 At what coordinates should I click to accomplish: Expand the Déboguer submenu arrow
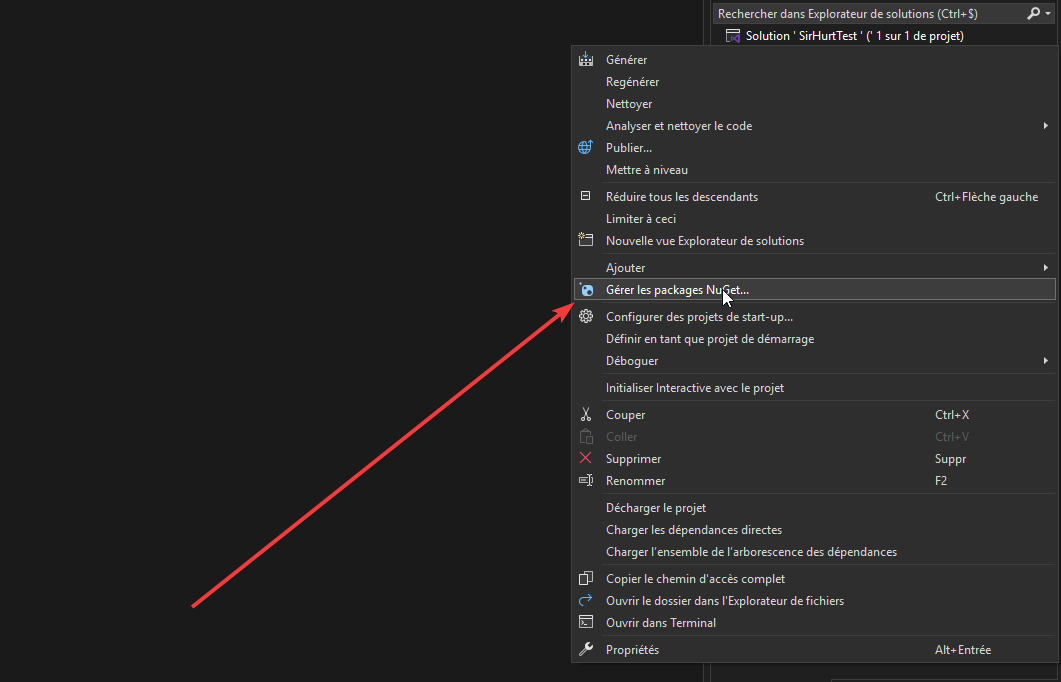[x=1045, y=361]
